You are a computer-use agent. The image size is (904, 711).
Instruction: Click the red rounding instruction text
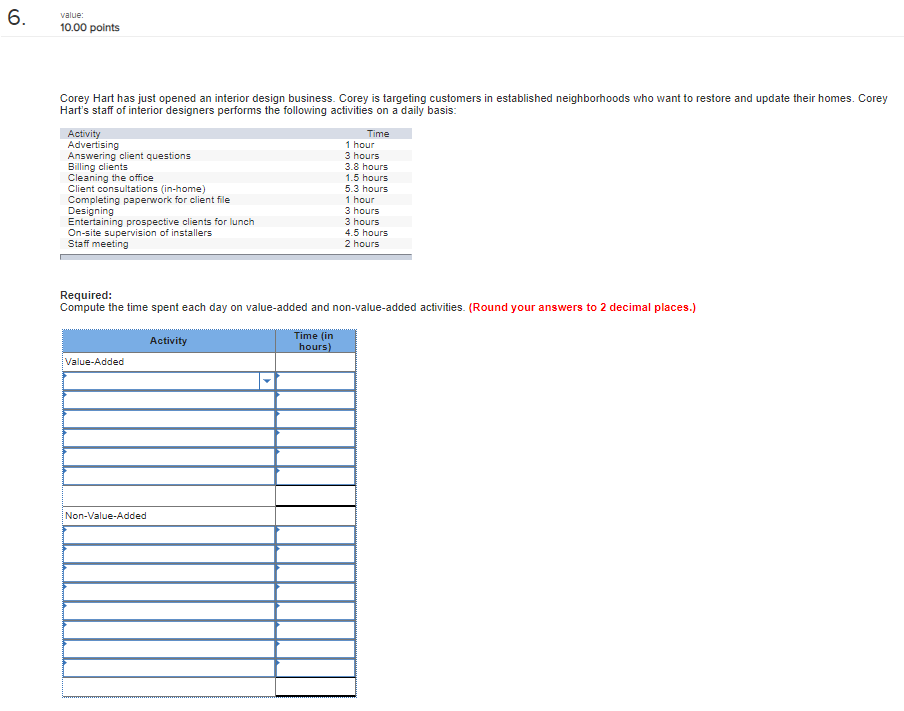[x=582, y=307]
